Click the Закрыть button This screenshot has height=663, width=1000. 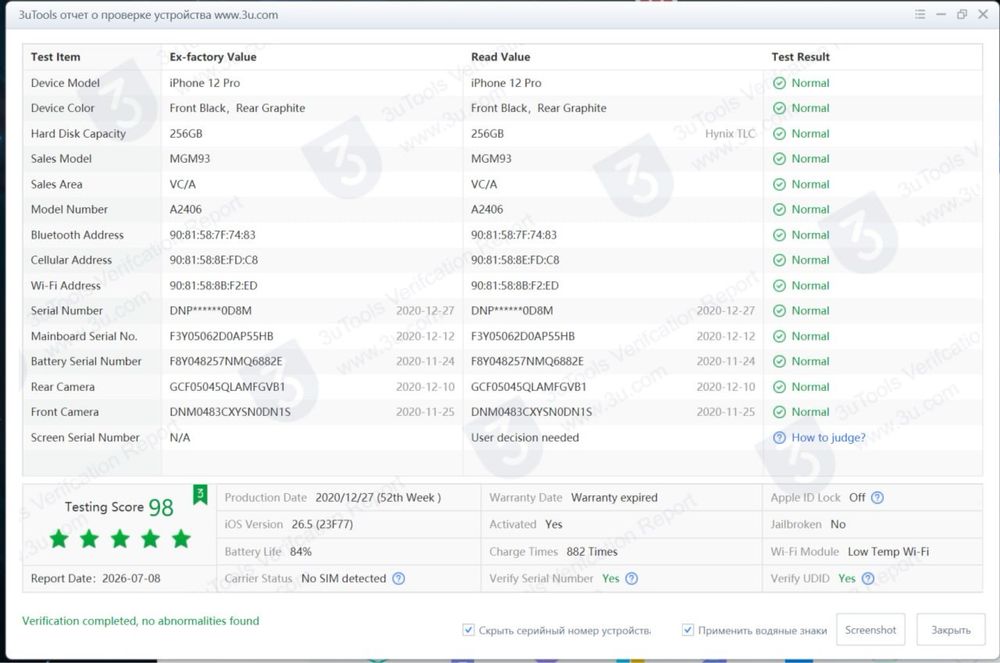click(951, 630)
